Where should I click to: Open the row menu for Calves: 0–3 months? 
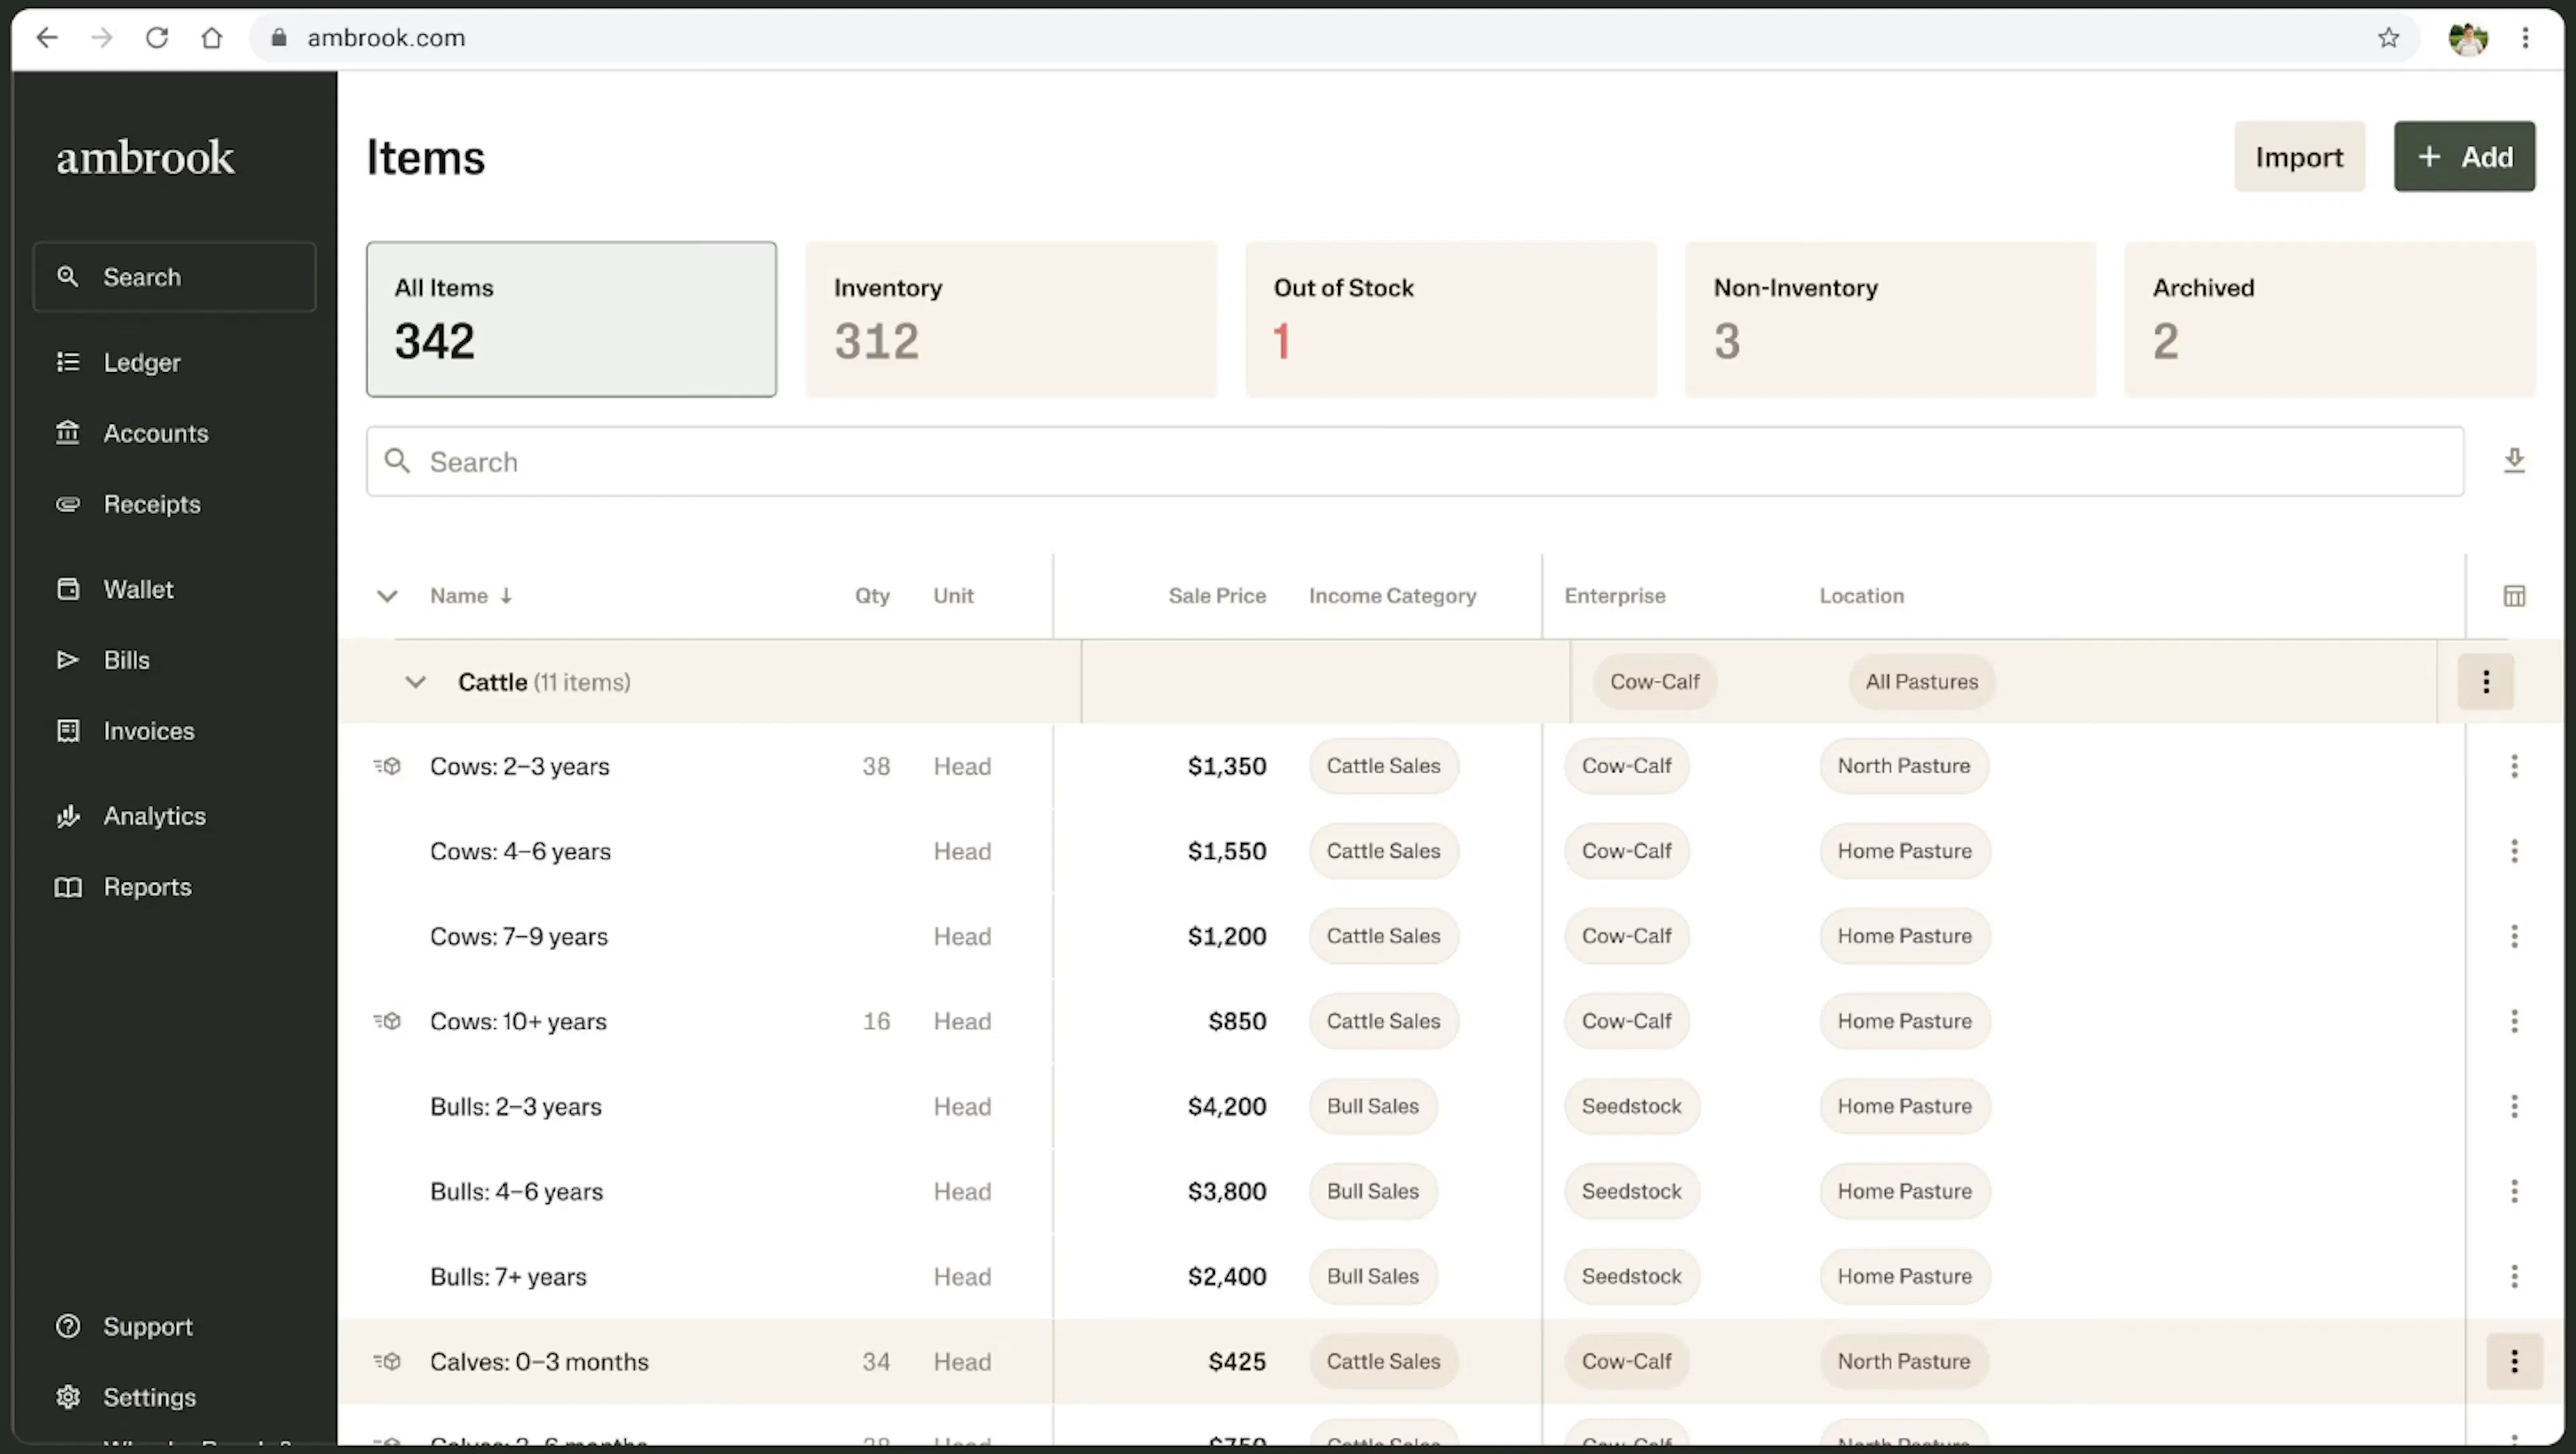coord(2514,1361)
